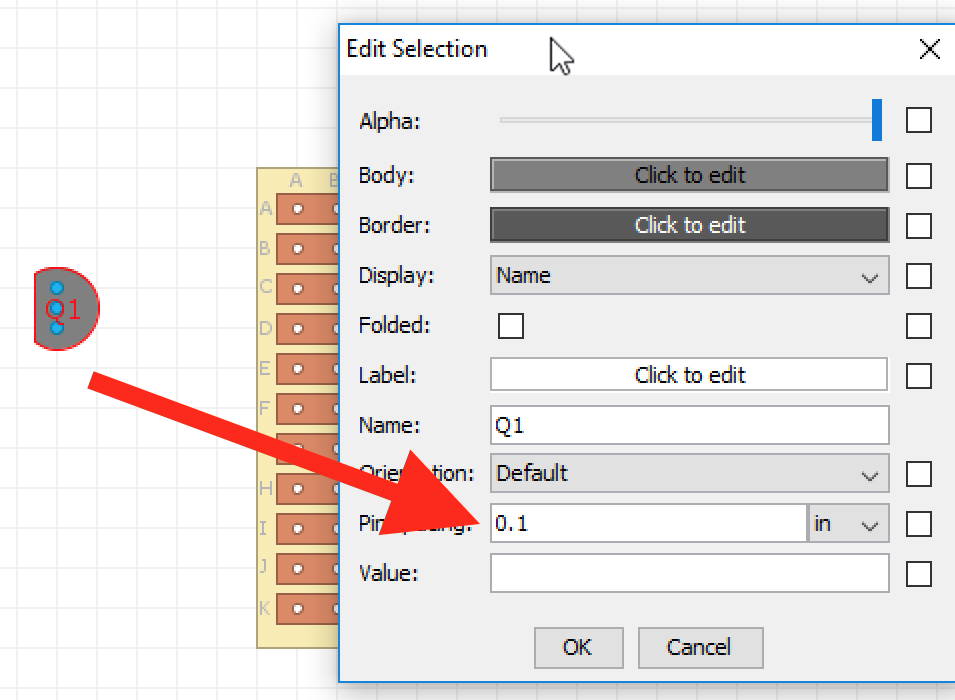Click the top blue pin of Q1
955x700 pixels.
[57, 288]
